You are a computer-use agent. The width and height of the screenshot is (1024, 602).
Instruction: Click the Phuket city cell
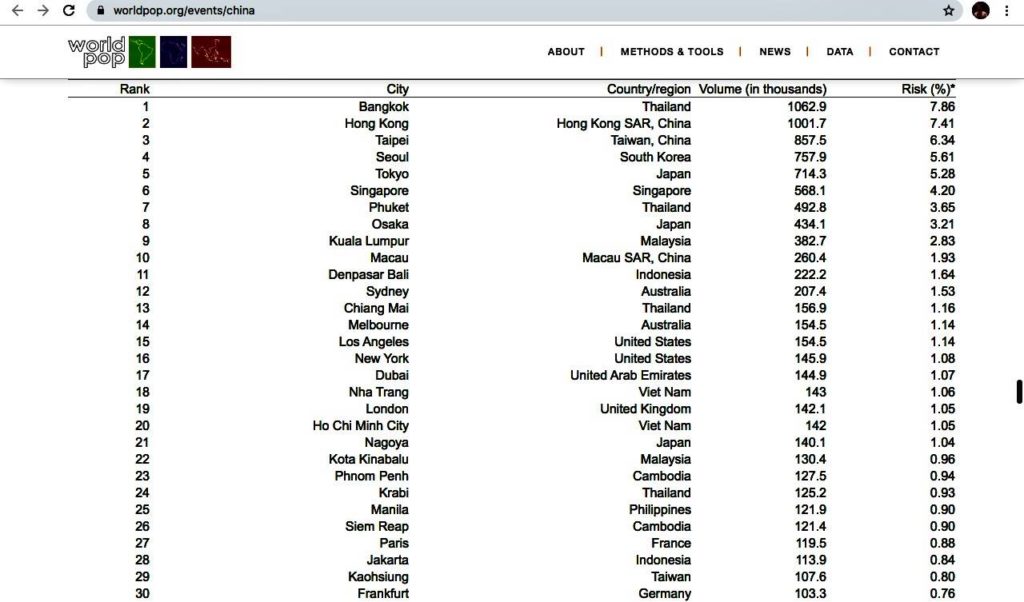pos(389,208)
